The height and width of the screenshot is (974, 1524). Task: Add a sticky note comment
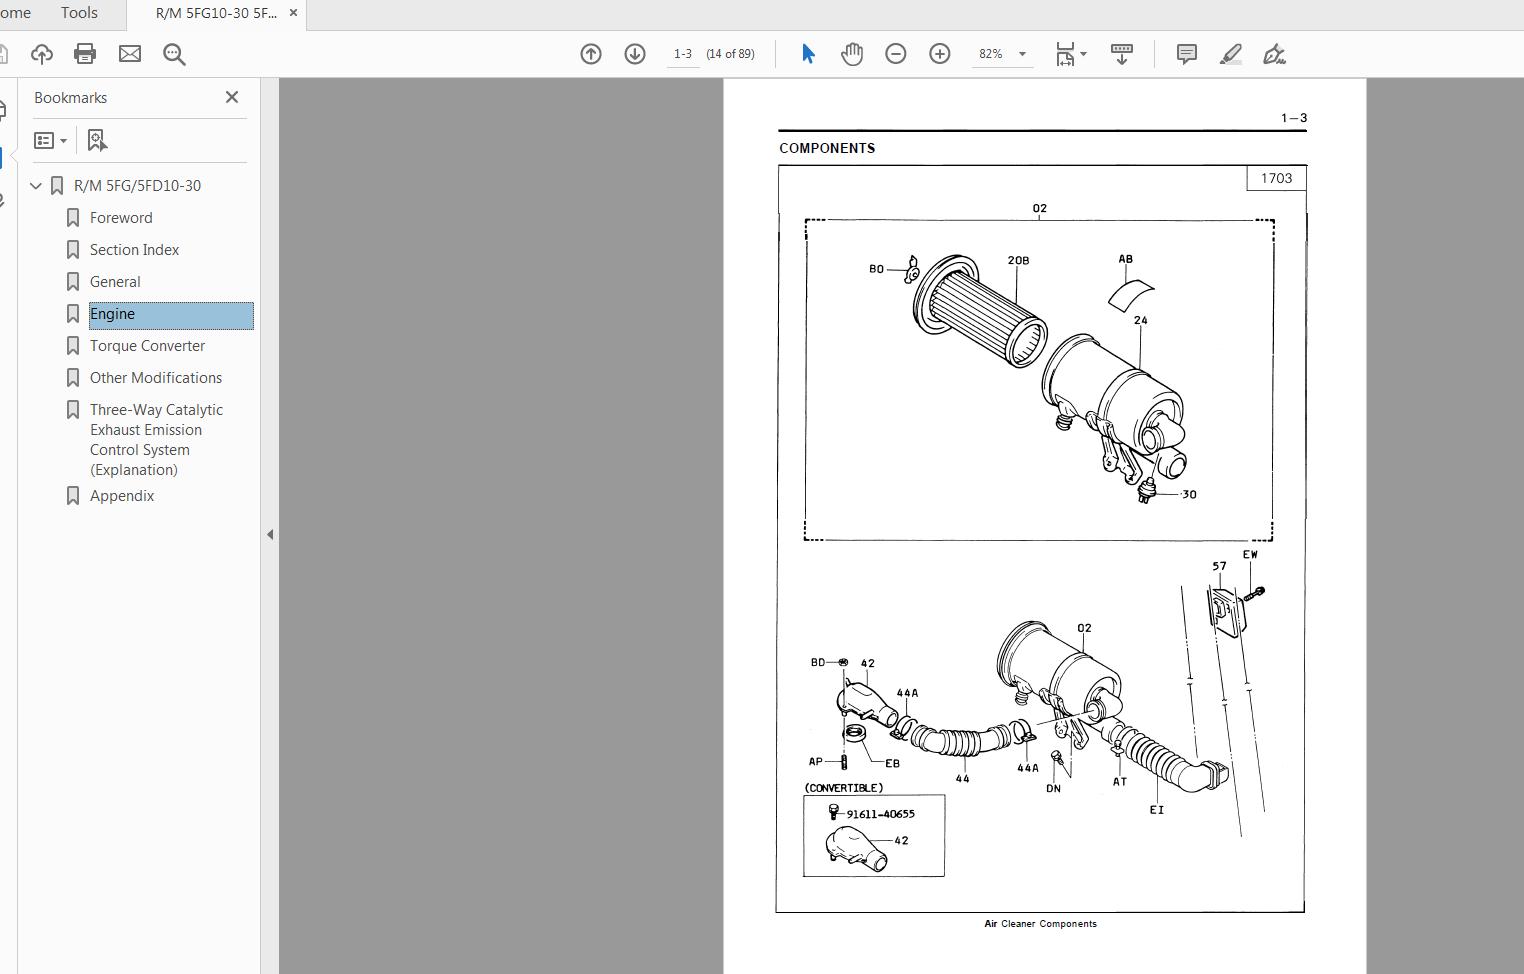(1187, 54)
